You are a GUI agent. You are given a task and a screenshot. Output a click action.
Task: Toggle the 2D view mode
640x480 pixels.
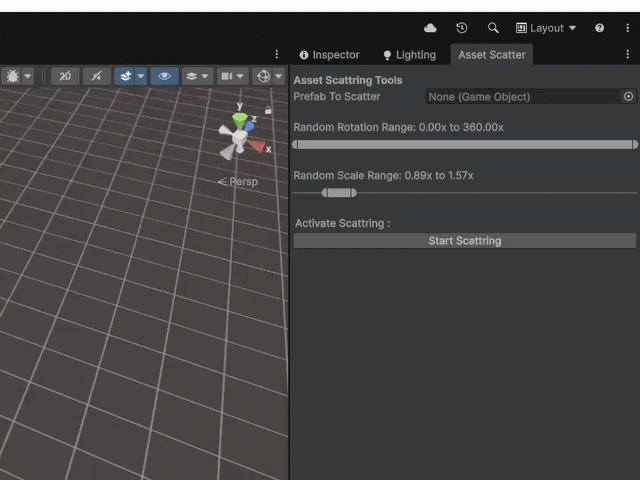pyautogui.click(x=65, y=76)
